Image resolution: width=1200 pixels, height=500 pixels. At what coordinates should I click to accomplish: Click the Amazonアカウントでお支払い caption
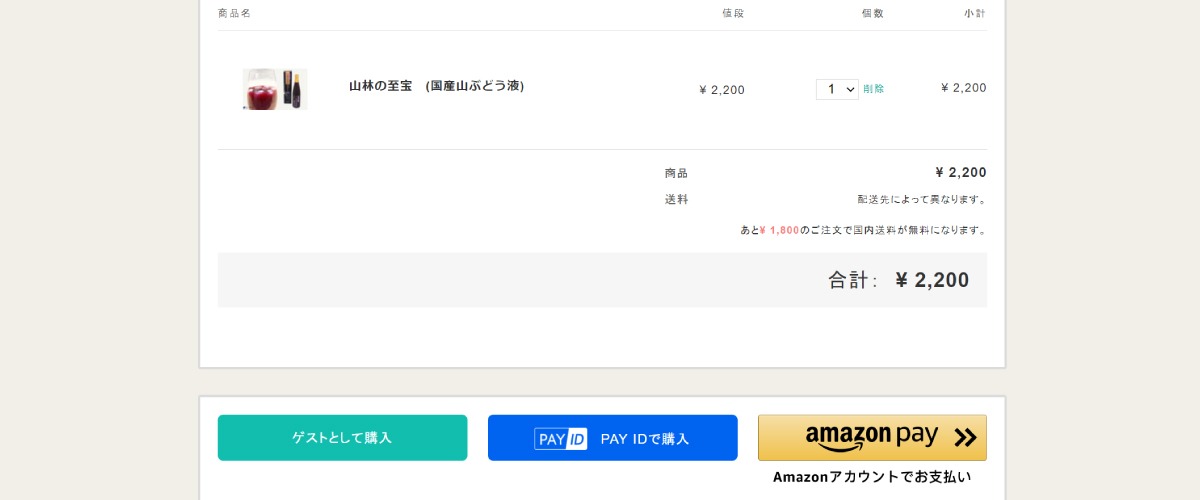tap(872, 477)
